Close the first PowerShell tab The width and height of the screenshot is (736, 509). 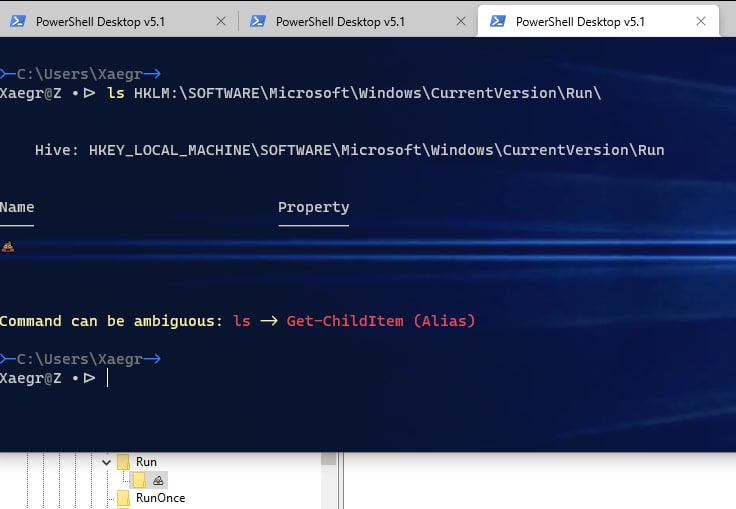pyautogui.click(x=221, y=21)
